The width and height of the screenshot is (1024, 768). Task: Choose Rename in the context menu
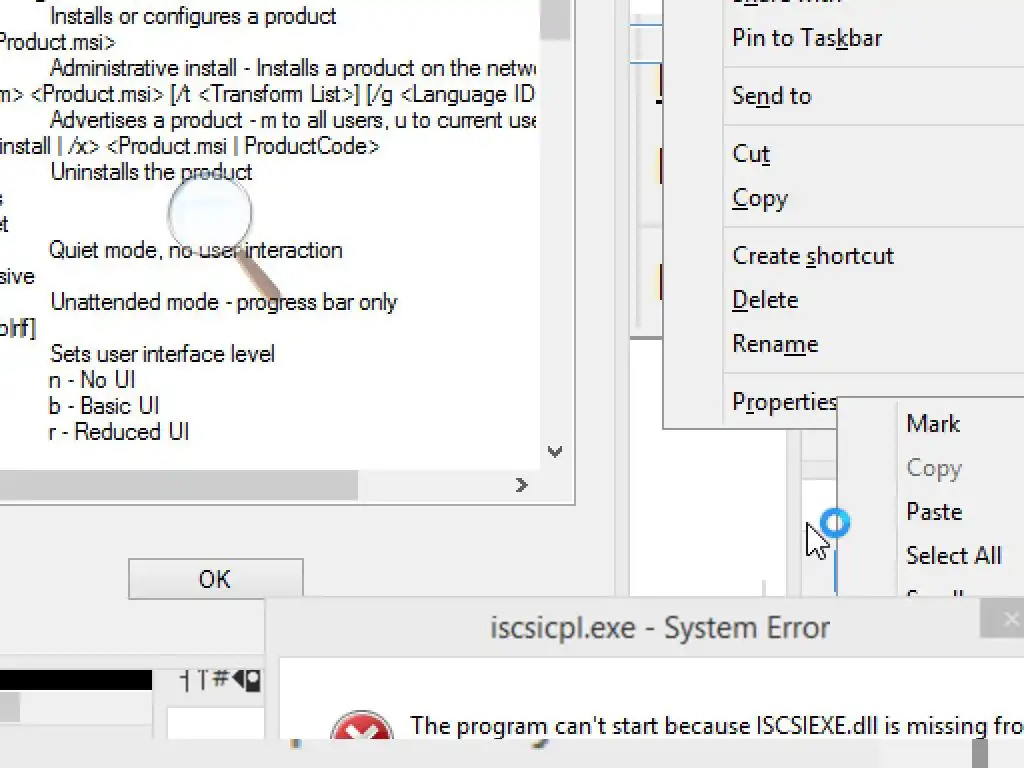tap(775, 344)
